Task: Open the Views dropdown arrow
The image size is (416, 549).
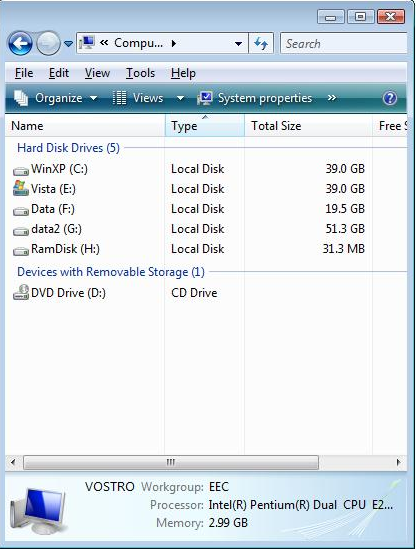Action: click(180, 98)
